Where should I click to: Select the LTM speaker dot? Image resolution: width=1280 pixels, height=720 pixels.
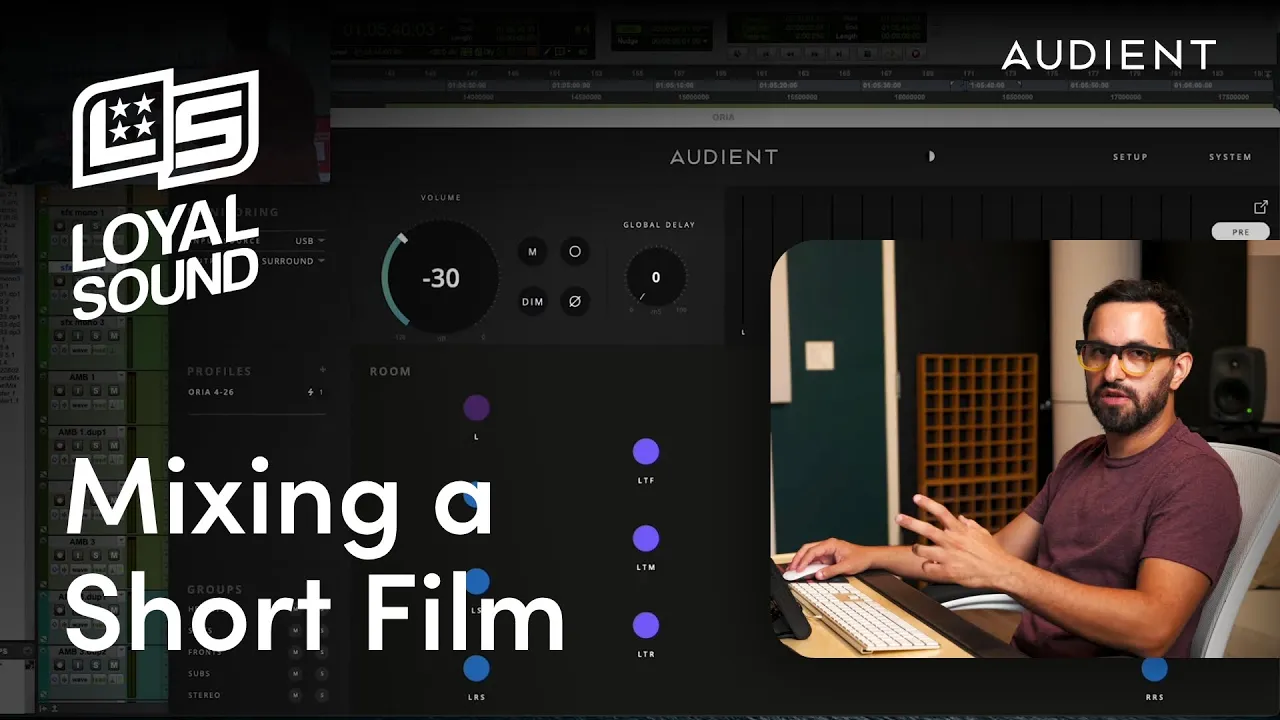646,539
